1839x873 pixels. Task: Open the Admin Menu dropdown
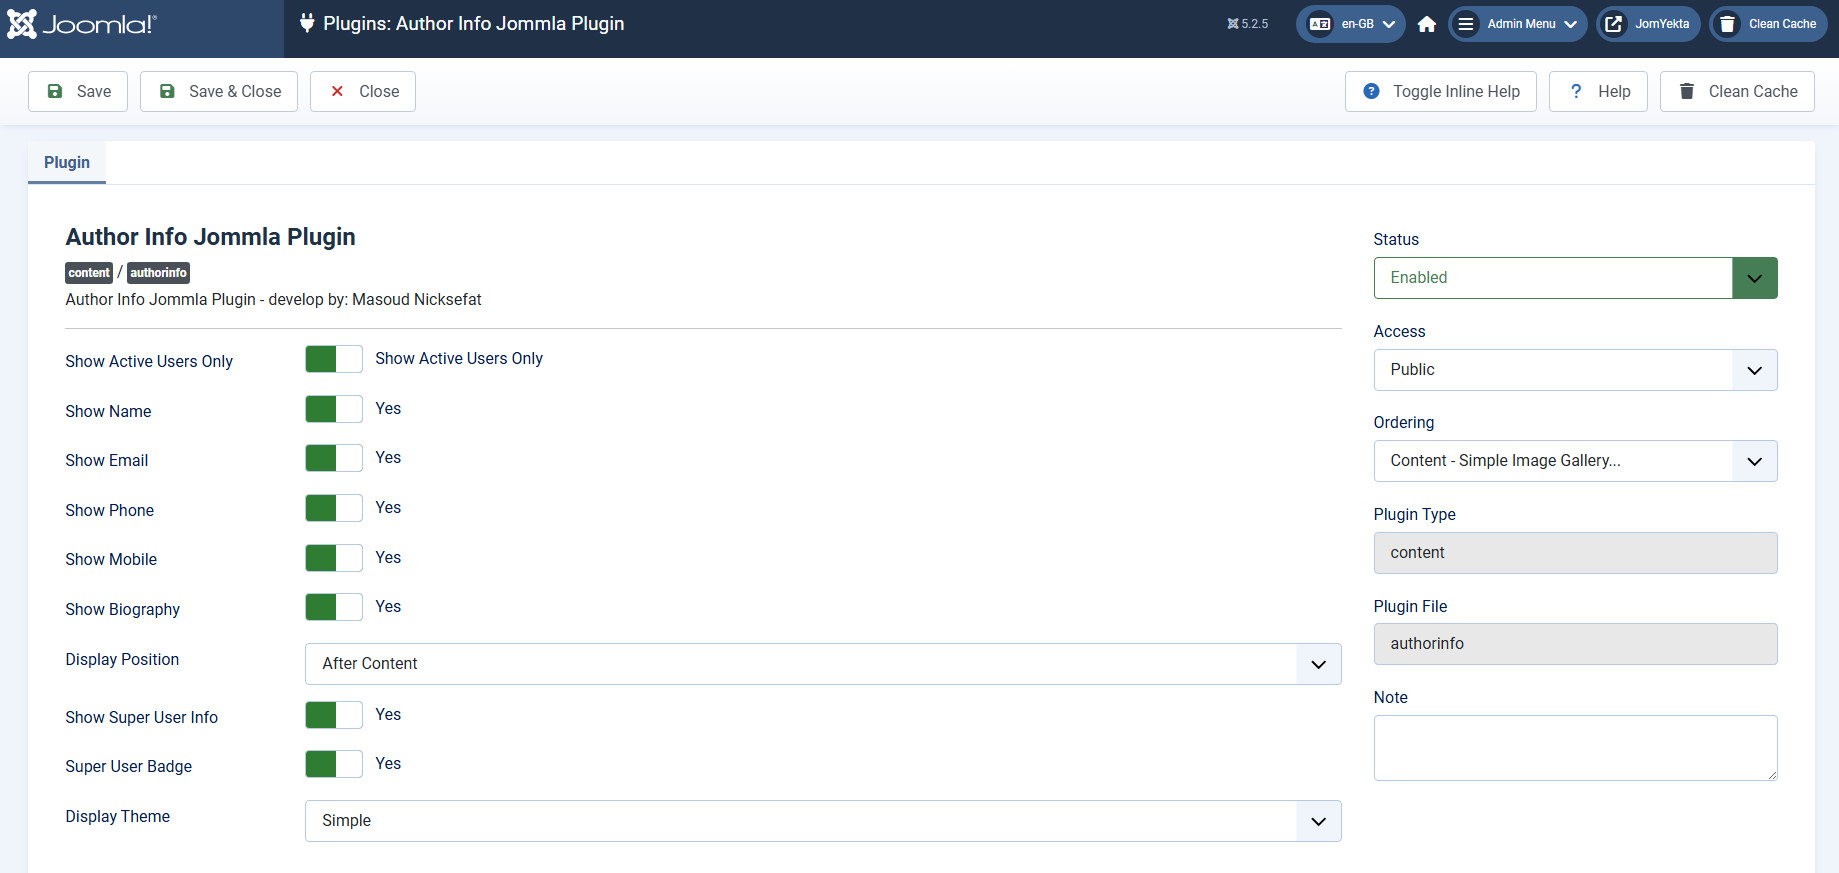click(x=1517, y=24)
